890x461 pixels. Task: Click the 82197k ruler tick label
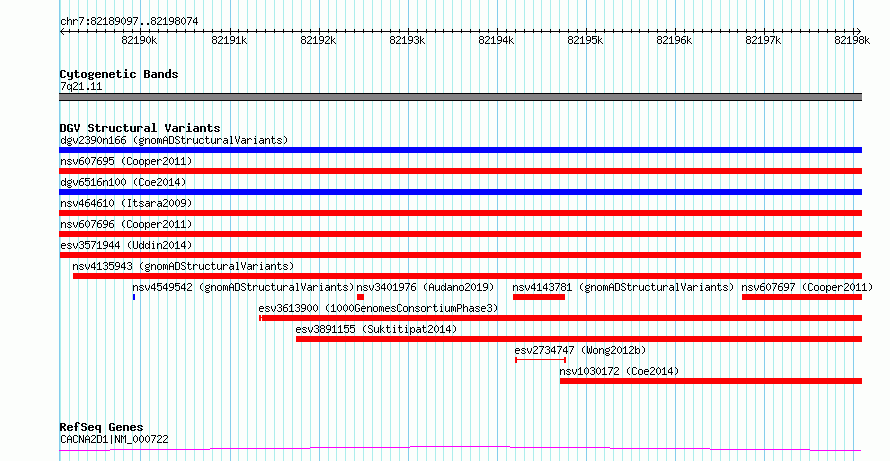click(x=763, y=41)
